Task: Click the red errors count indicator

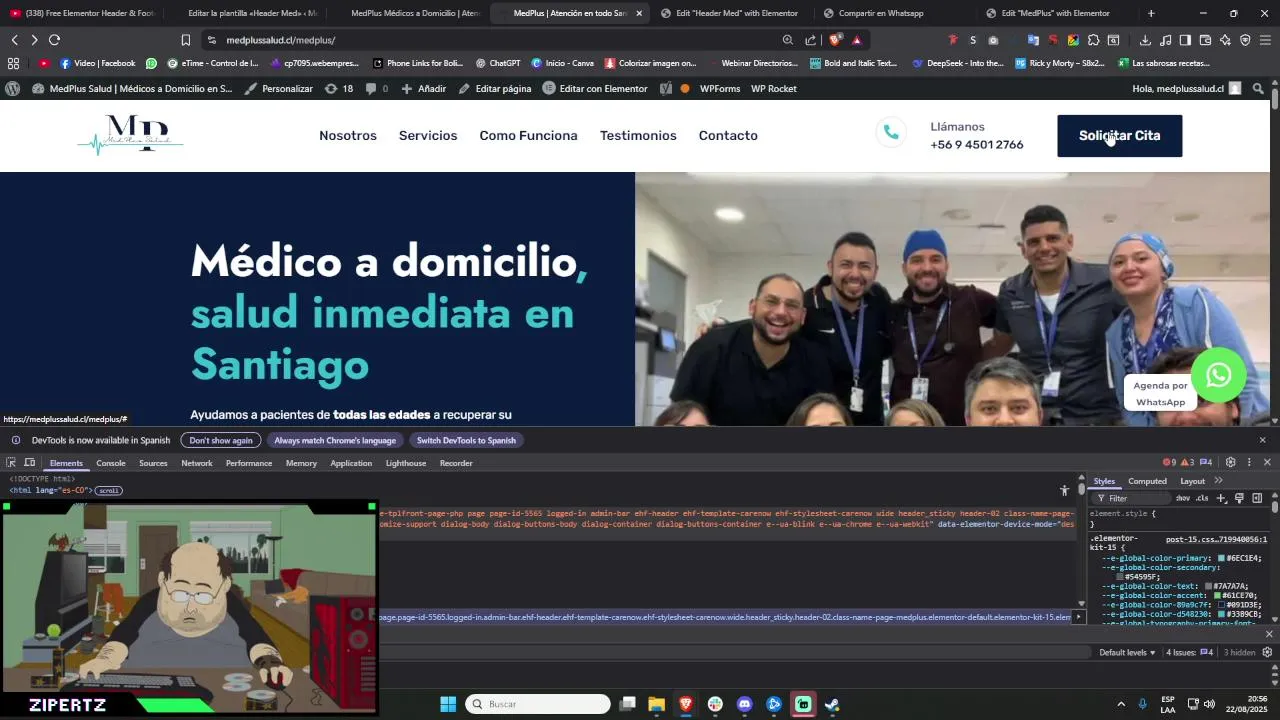Action: click(1169, 462)
